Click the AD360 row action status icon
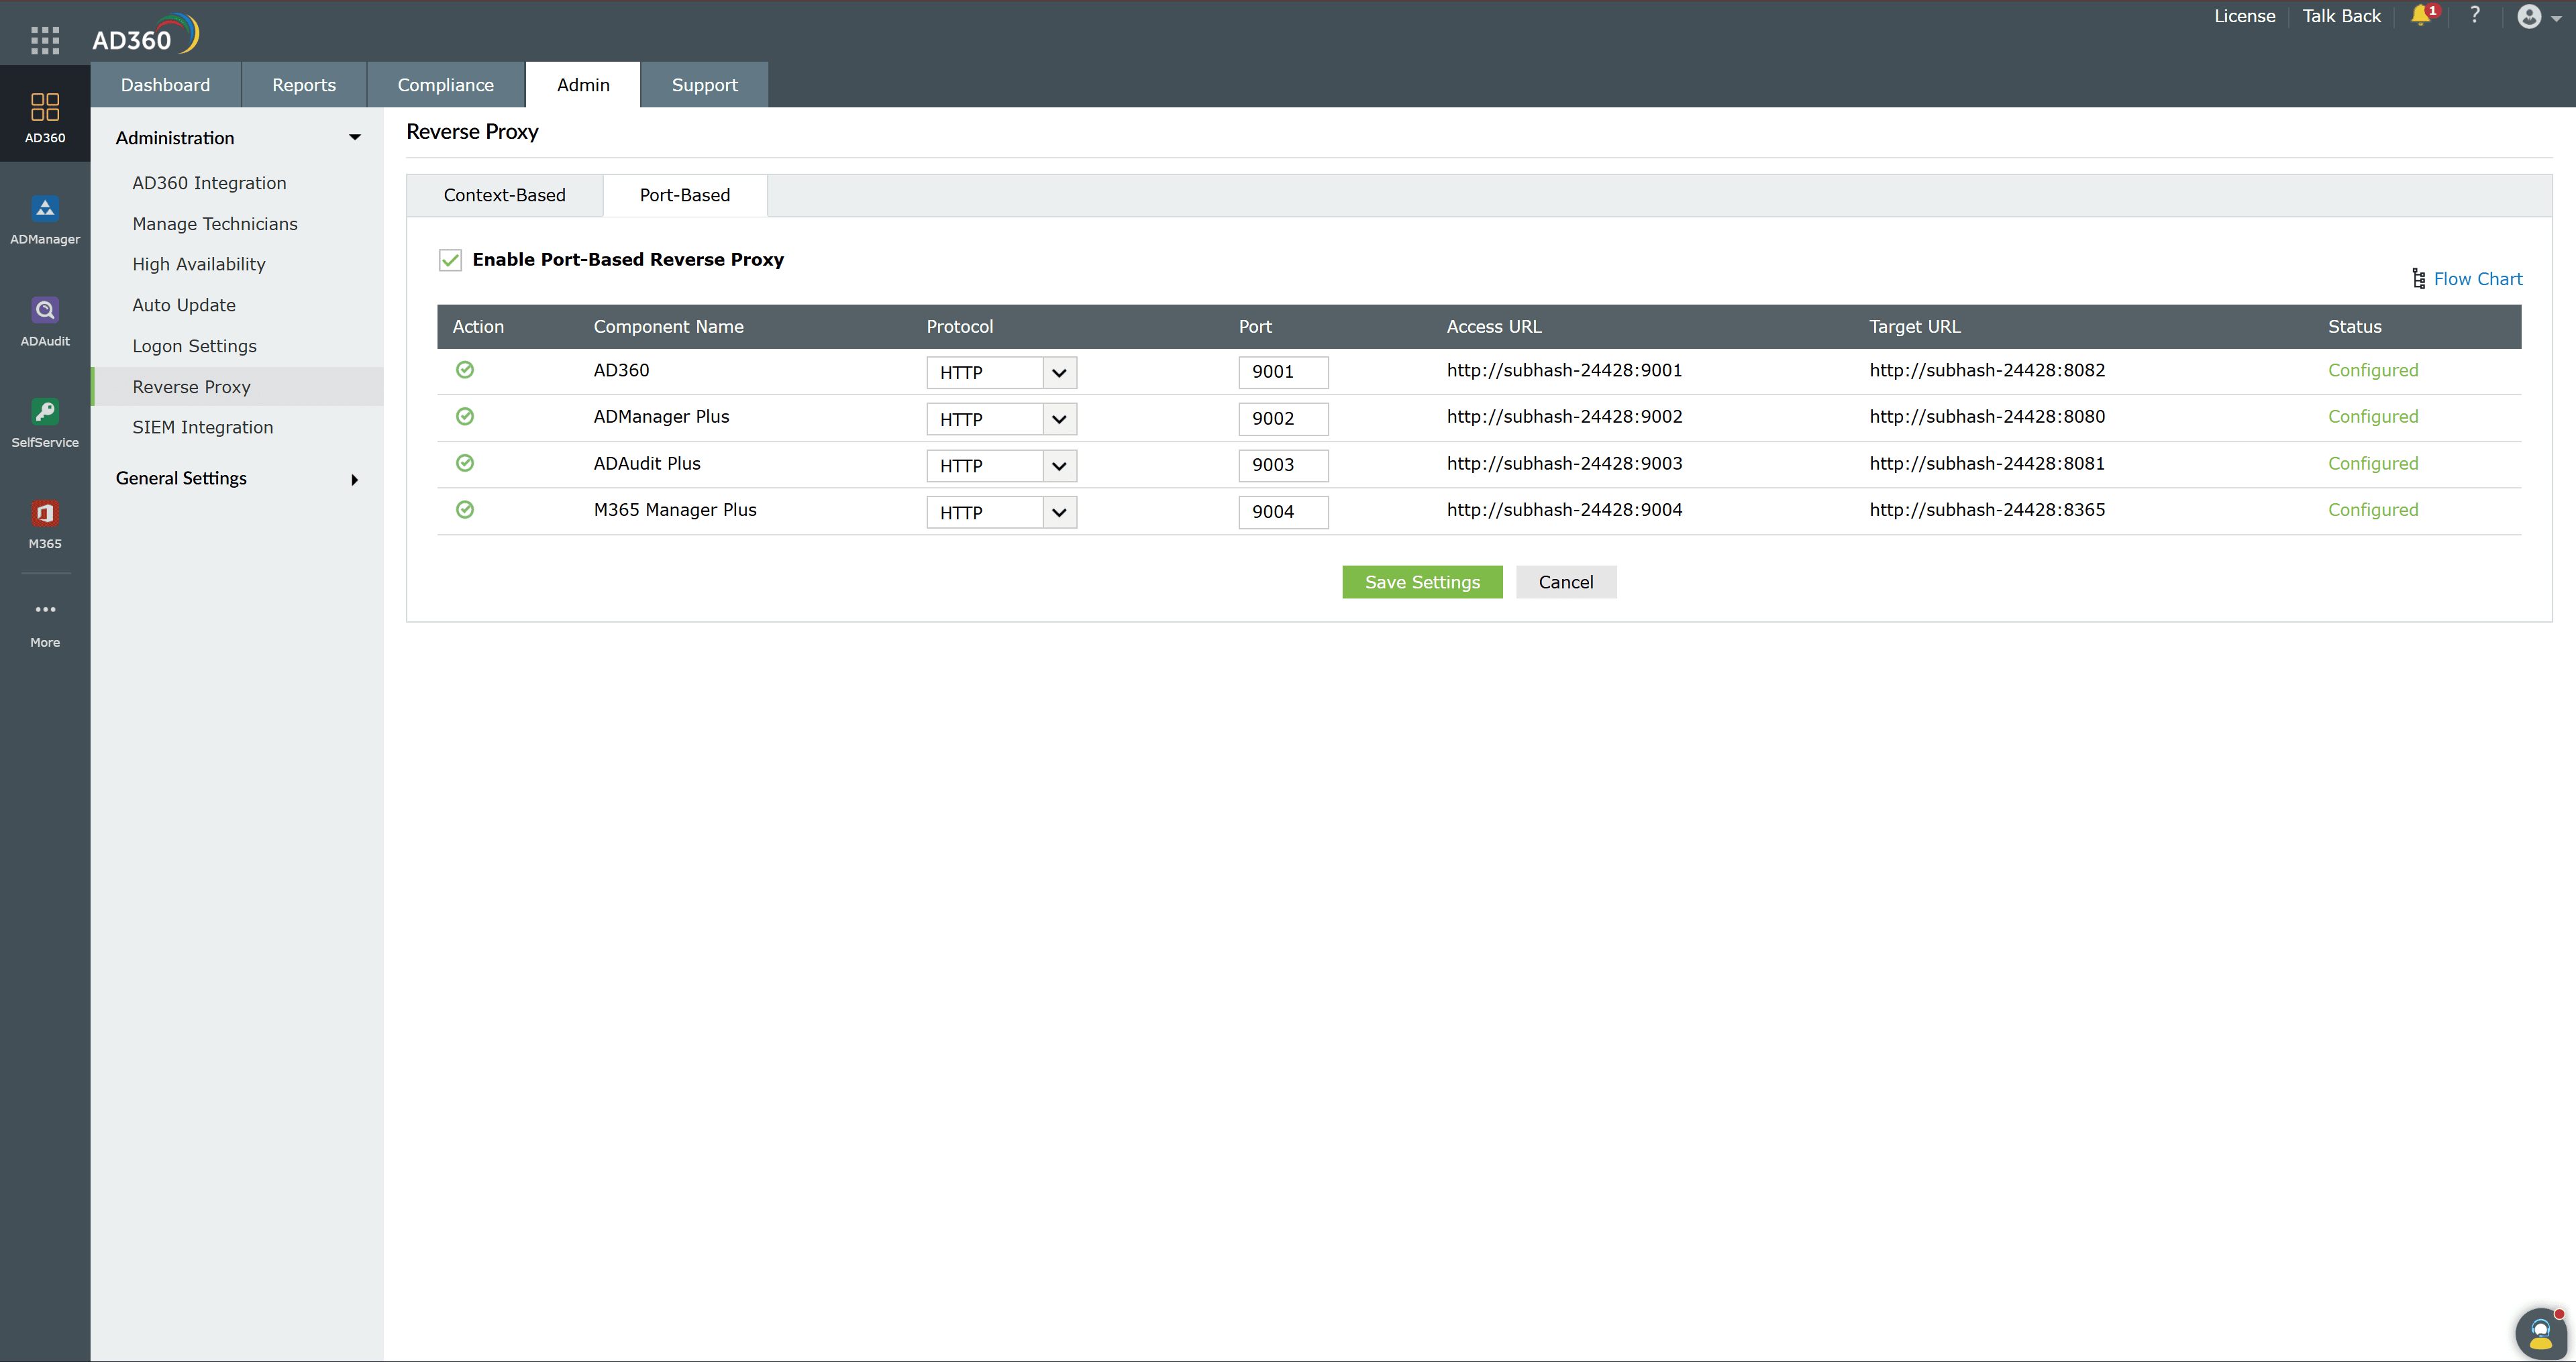The width and height of the screenshot is (2576, 1362). pos(465,370)
